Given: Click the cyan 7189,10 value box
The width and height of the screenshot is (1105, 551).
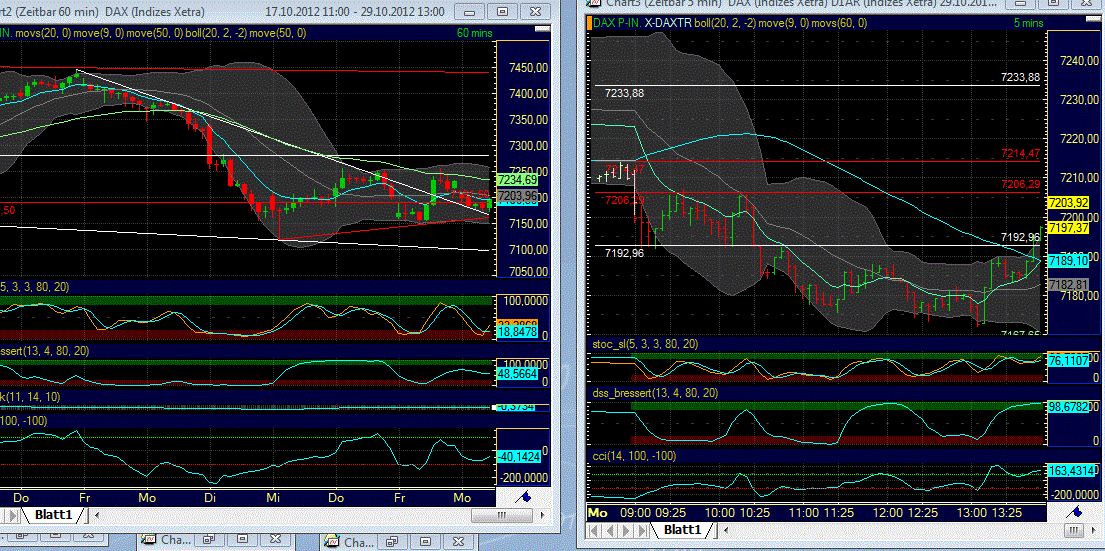Looking at the screenshot, I should [1069, 261].
